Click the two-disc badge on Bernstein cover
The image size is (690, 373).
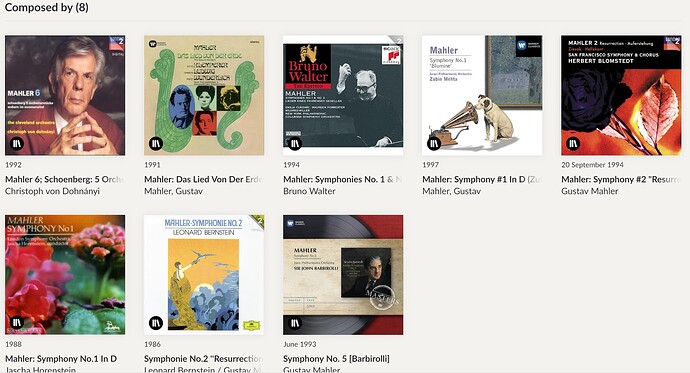(x=257, y=221)
